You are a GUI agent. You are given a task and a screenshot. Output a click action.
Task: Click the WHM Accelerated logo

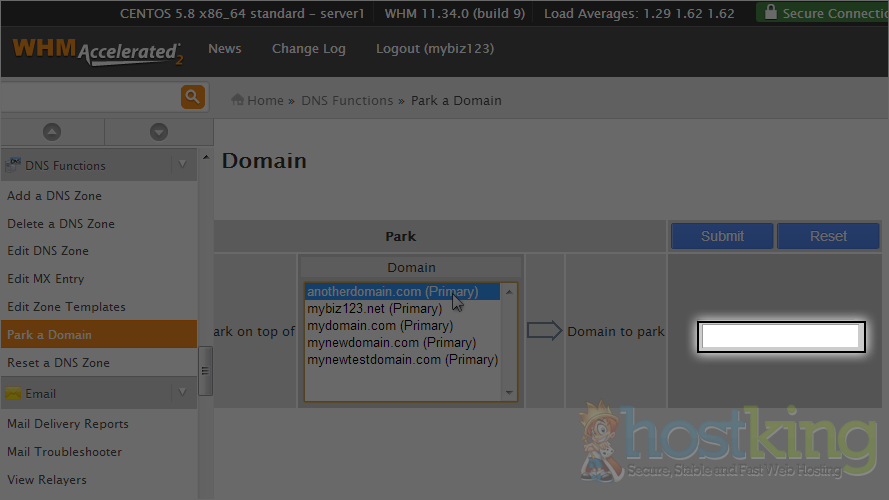pyautogui.click(x=97, y=51)
